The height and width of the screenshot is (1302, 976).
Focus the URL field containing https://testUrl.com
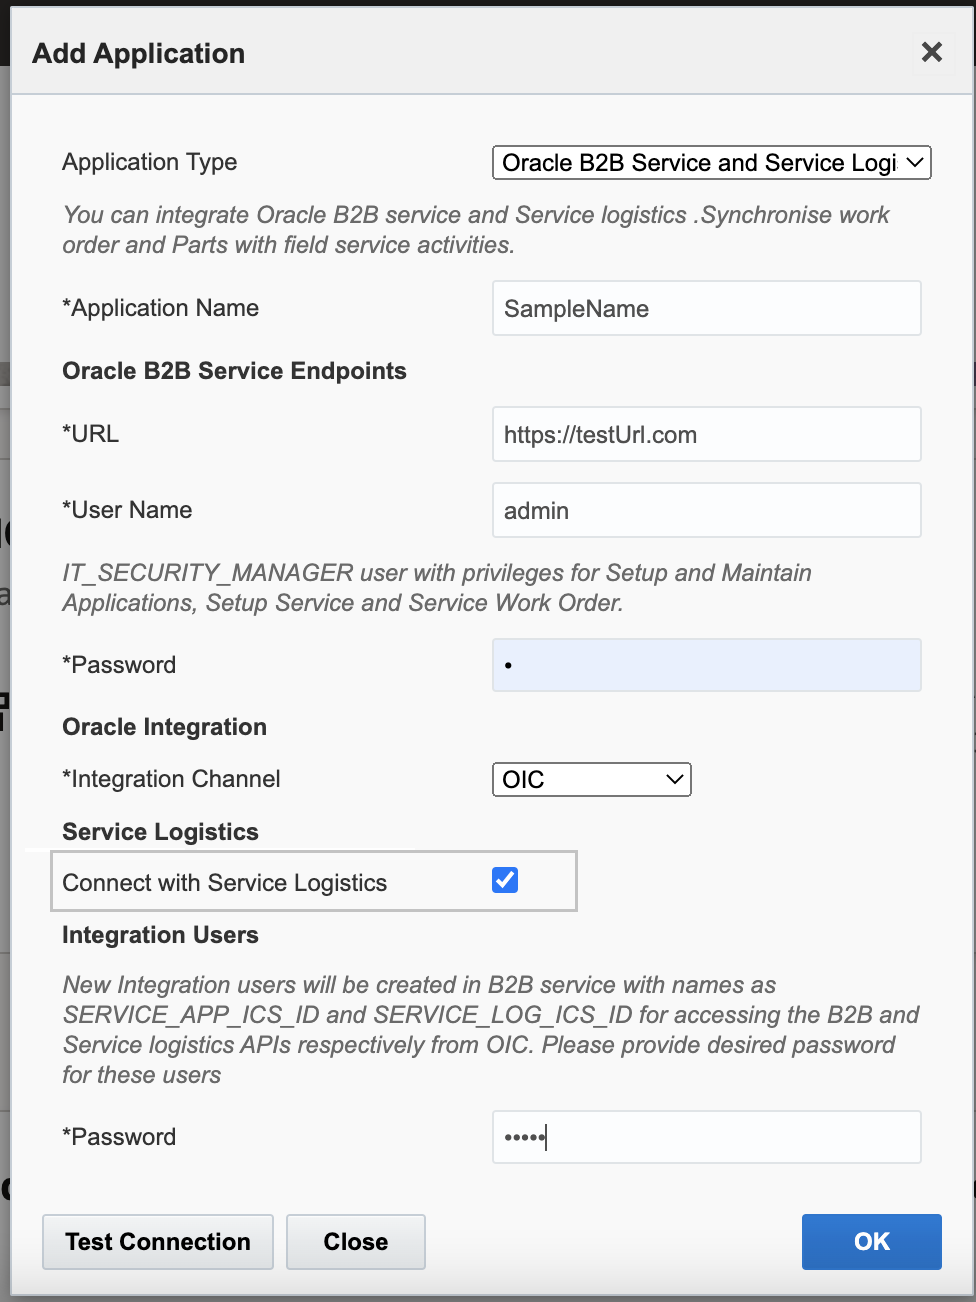(x=706, y=434)
